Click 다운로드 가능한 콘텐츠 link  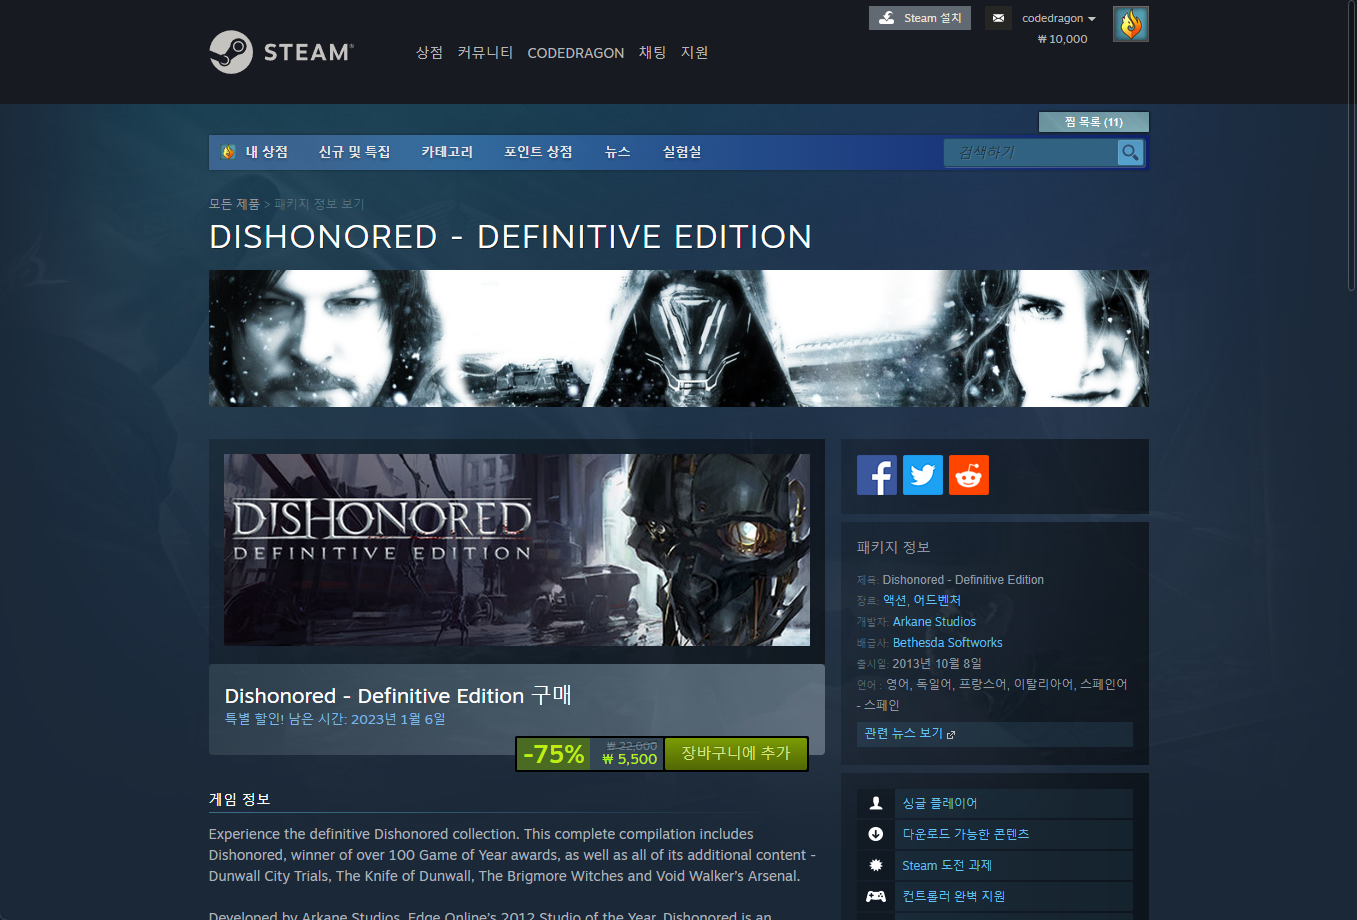pos(966,834)
